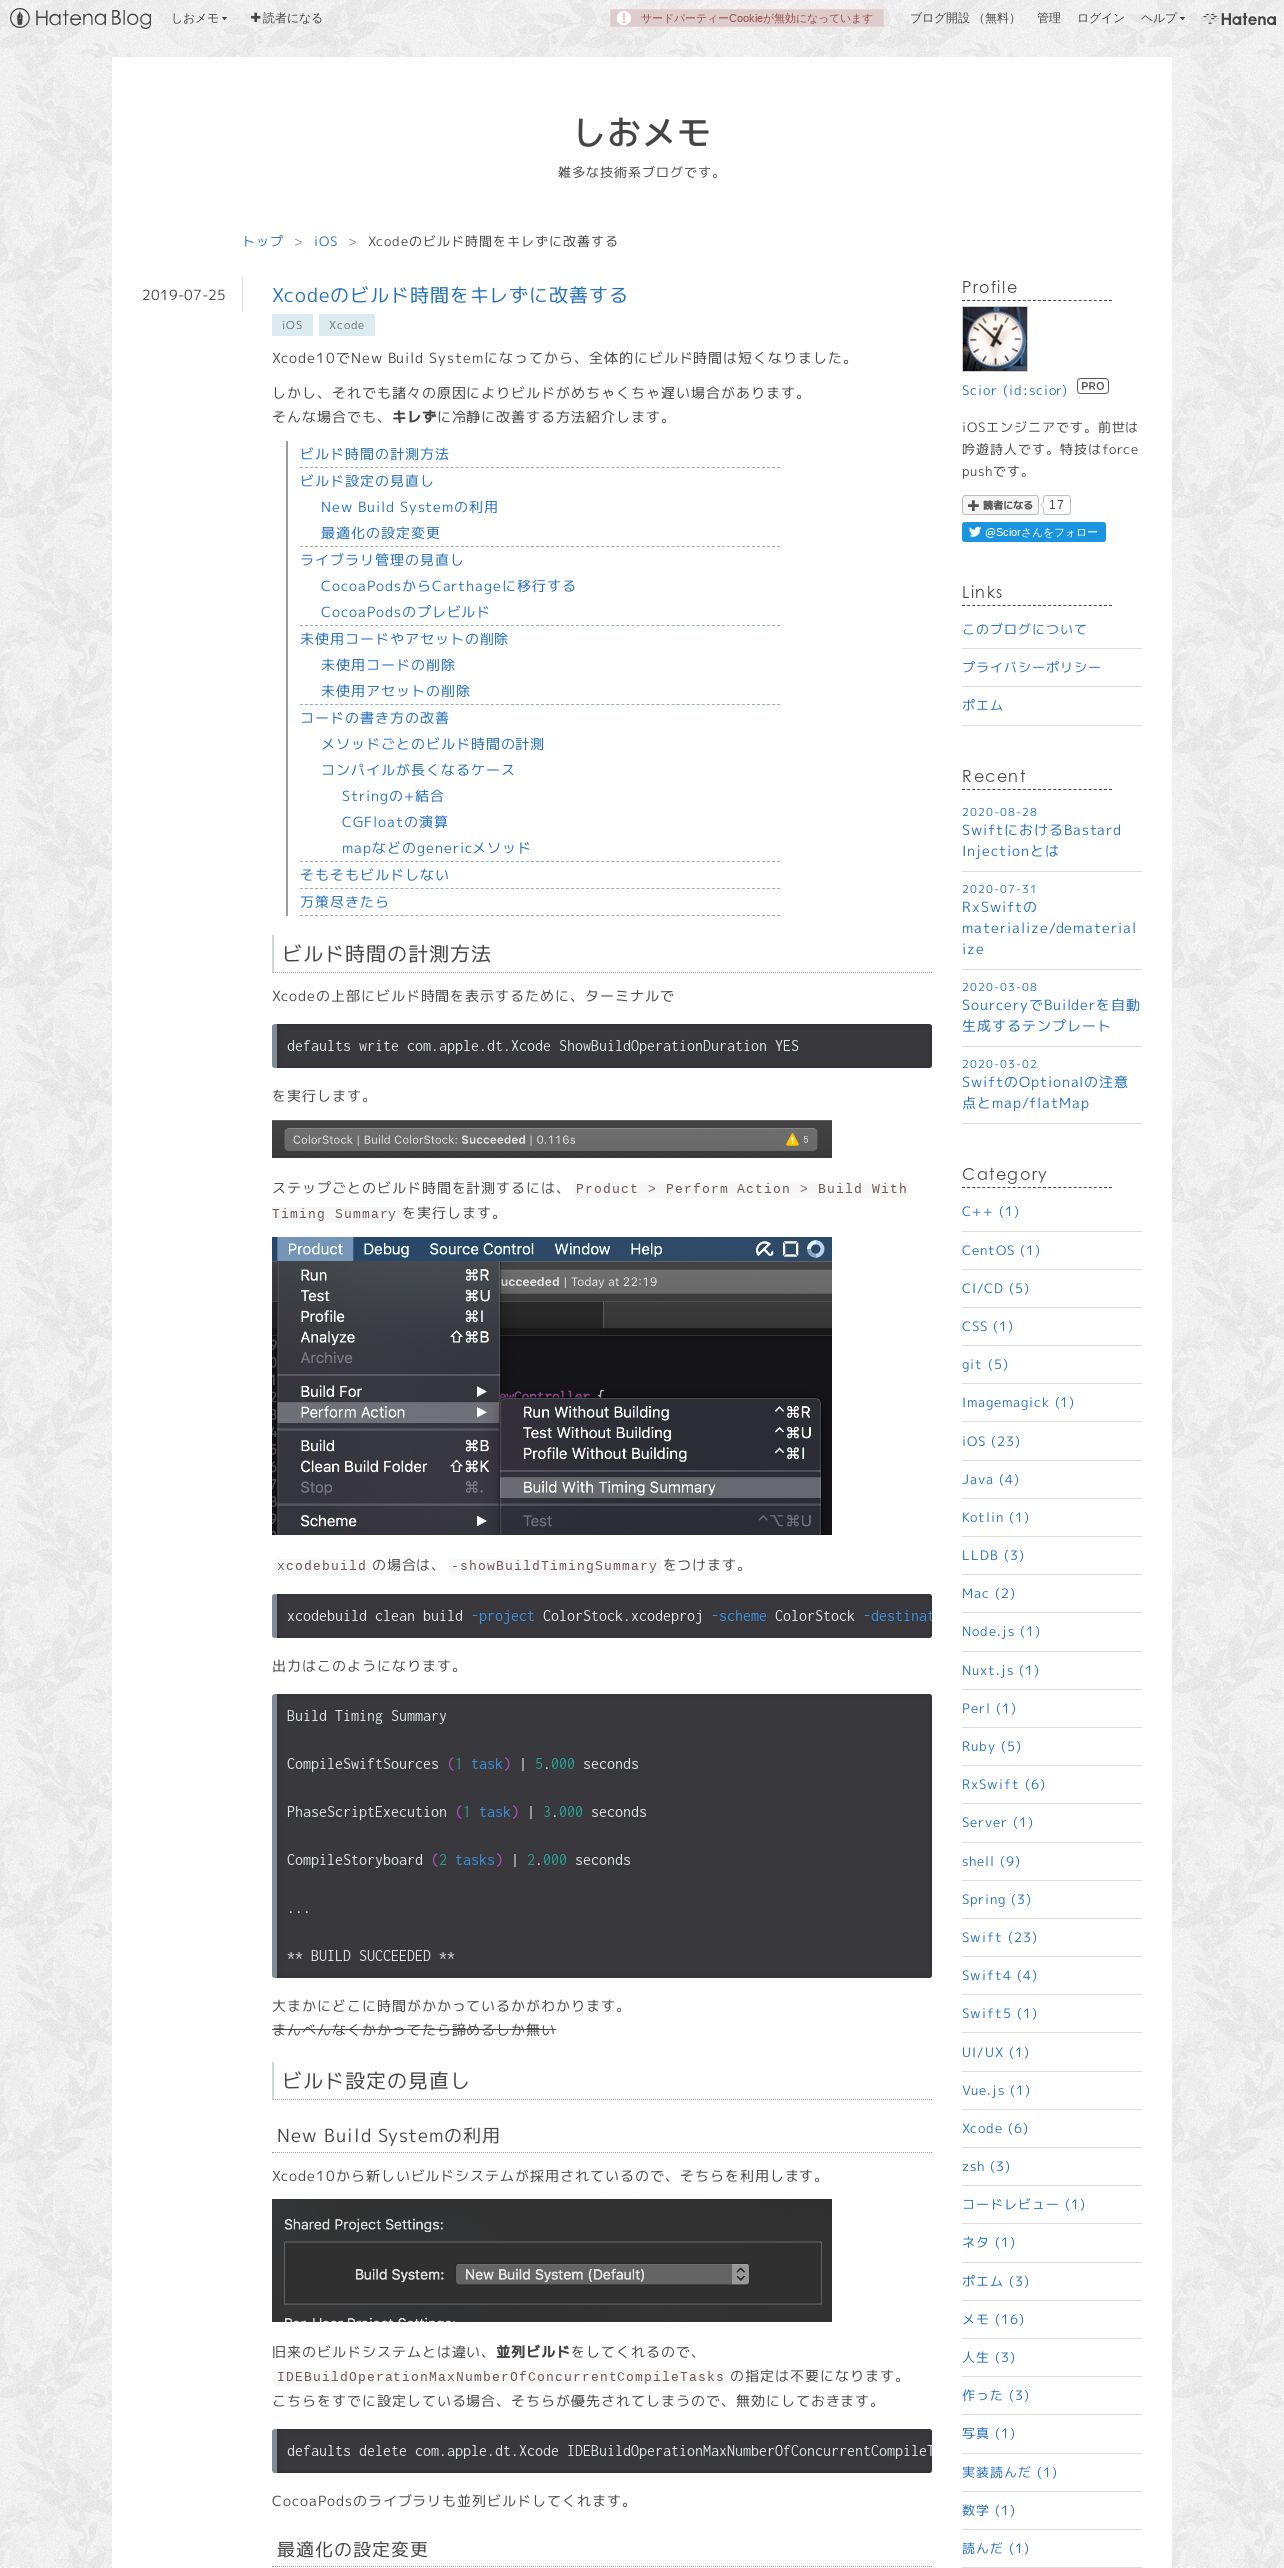Jump to CGFloatの演算 entry

[x=395, y=822]
